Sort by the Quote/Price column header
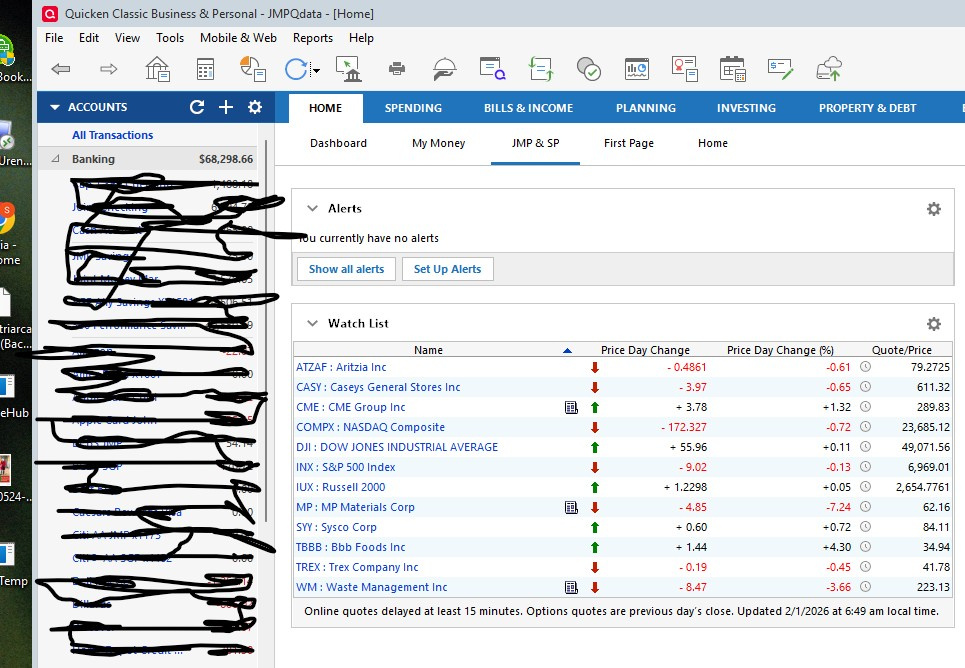The image size is (965, 668). [902, 350]
